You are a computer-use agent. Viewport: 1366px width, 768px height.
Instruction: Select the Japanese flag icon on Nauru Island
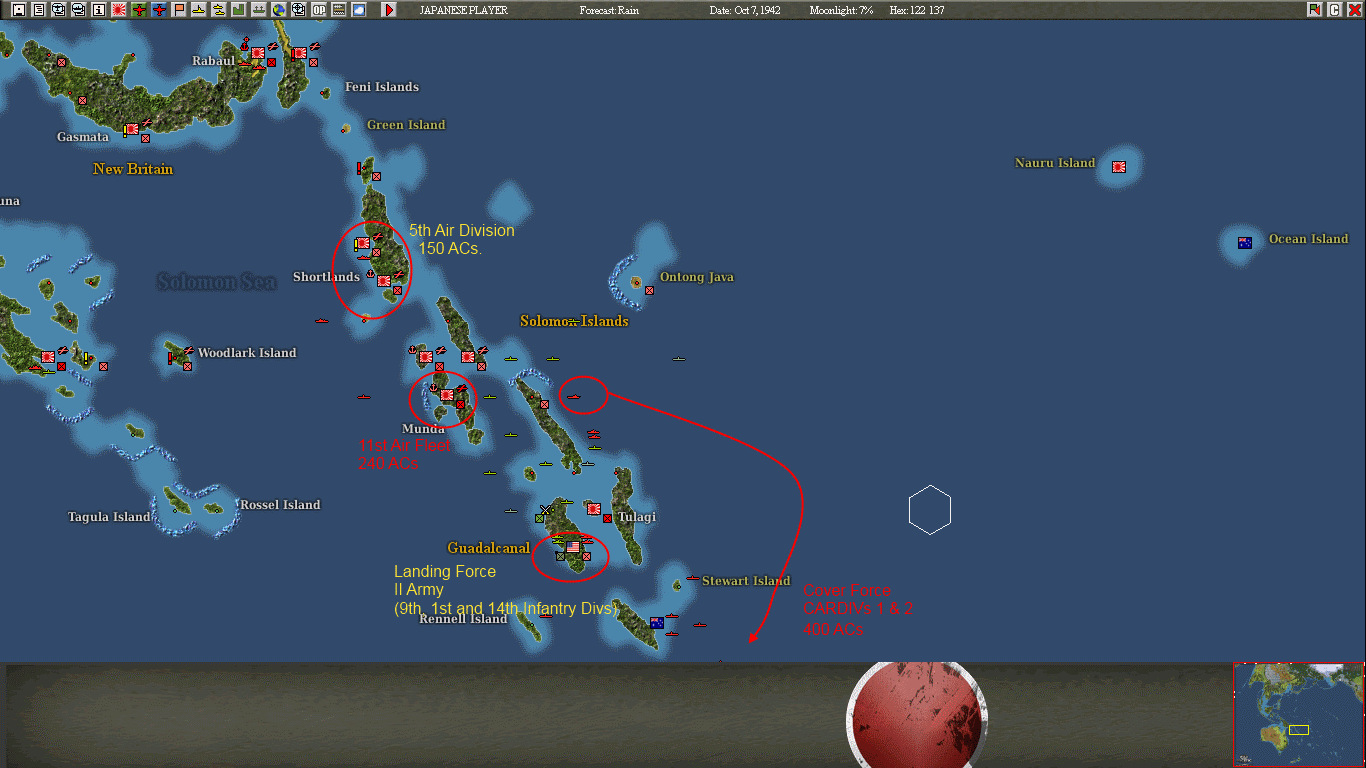1119,167
